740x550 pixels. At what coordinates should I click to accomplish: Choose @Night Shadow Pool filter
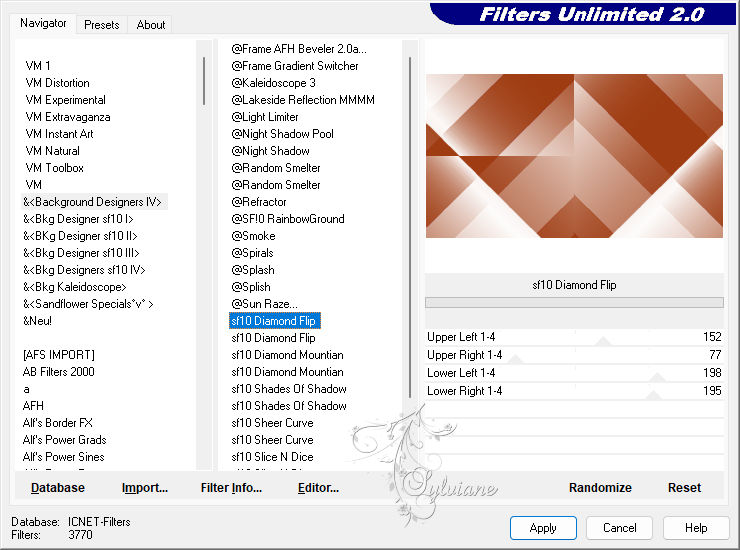click(x=282, y=134)
